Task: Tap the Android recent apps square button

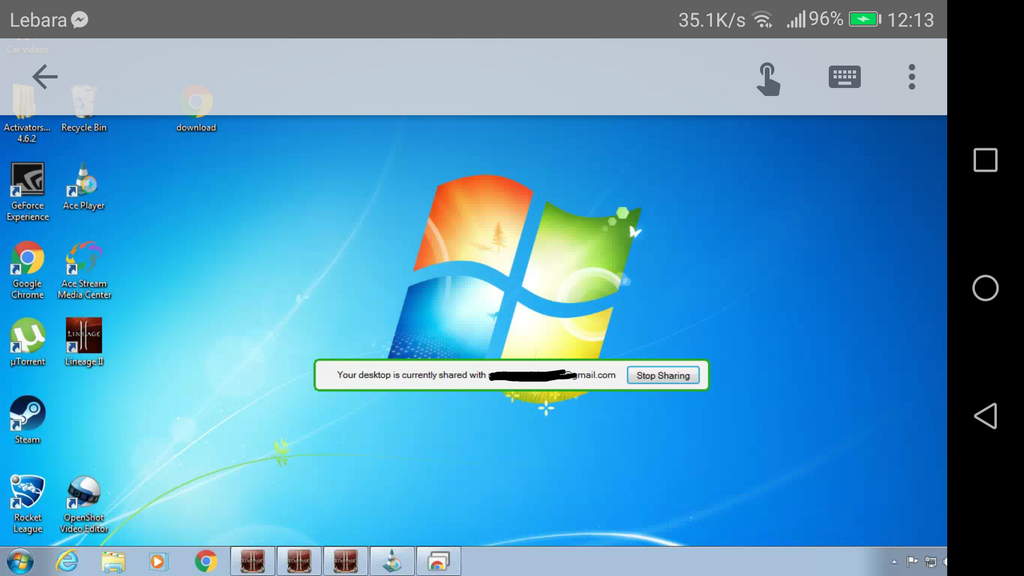Action: [x=985, y=160]
